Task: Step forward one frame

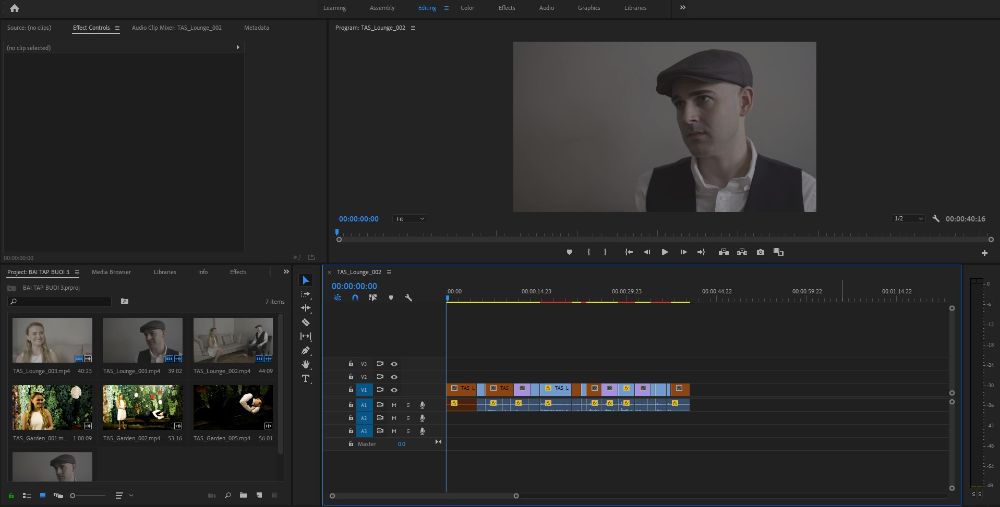Action: click(x=683, y=252)
